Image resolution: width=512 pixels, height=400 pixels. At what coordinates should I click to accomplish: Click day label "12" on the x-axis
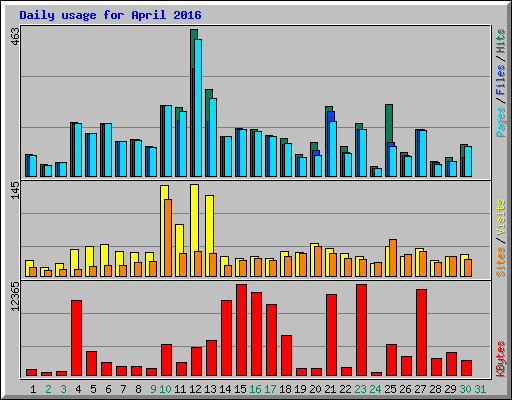point(195,389)
